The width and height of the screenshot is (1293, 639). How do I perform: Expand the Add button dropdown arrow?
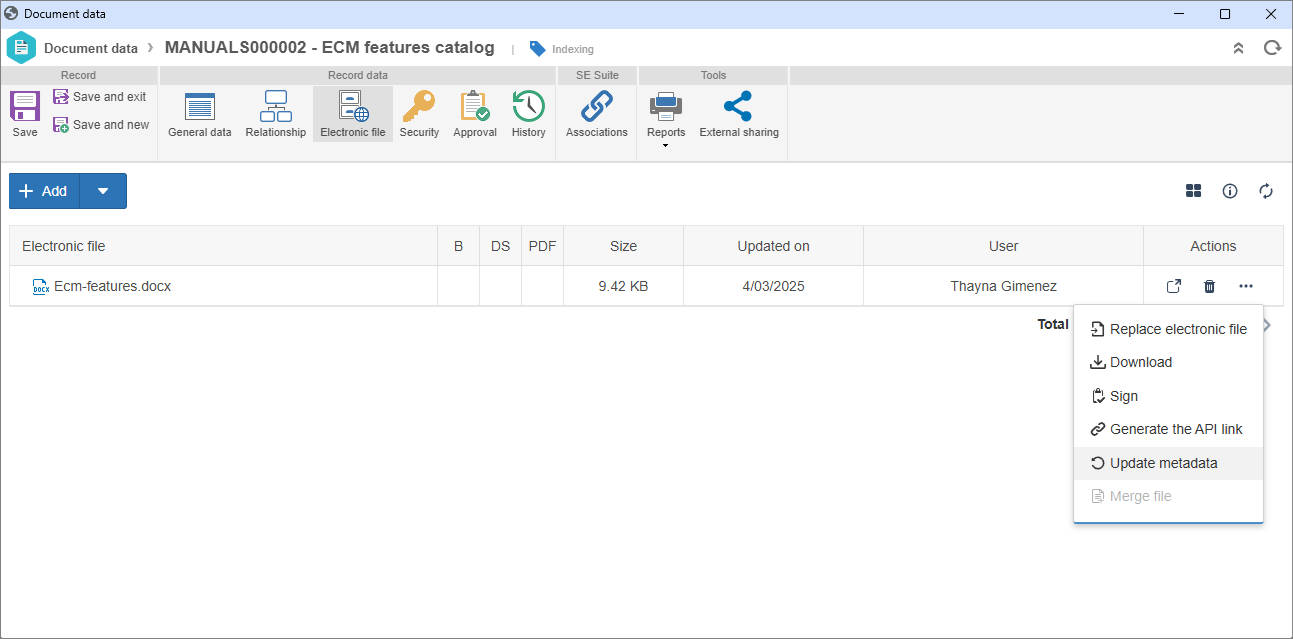[x=103, y=191]
